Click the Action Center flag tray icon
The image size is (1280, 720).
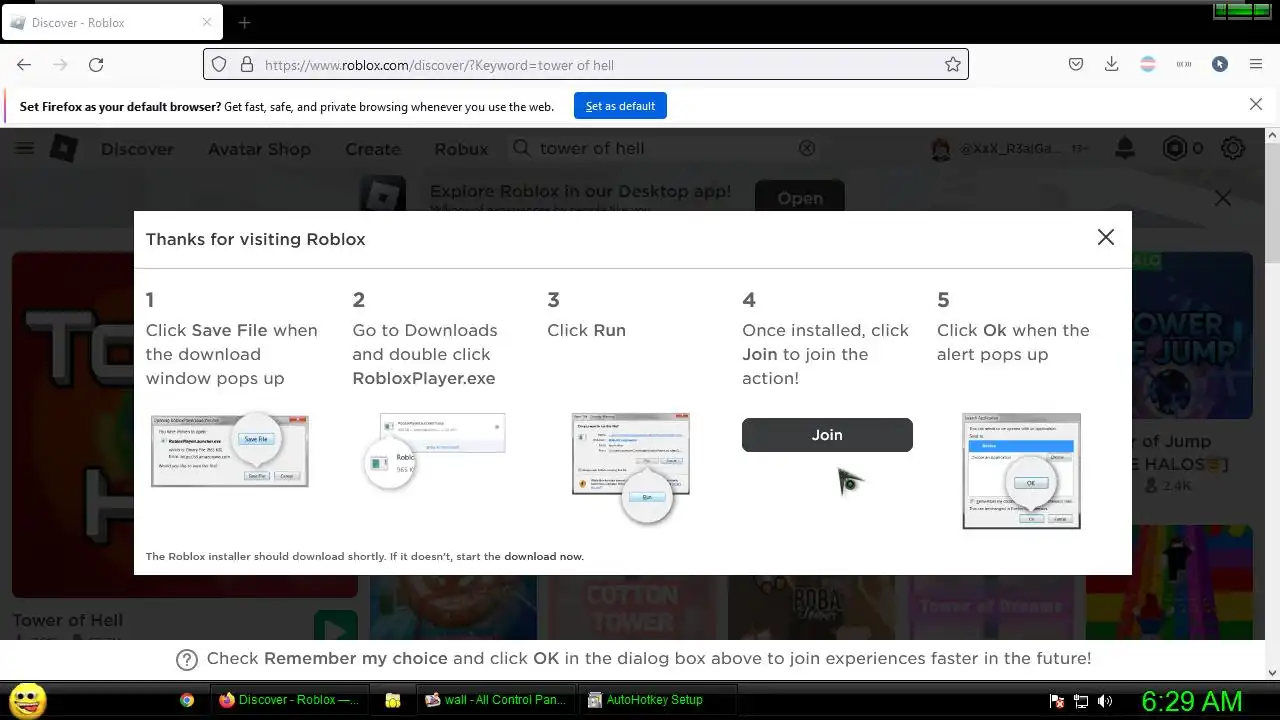click(1056, 701)
